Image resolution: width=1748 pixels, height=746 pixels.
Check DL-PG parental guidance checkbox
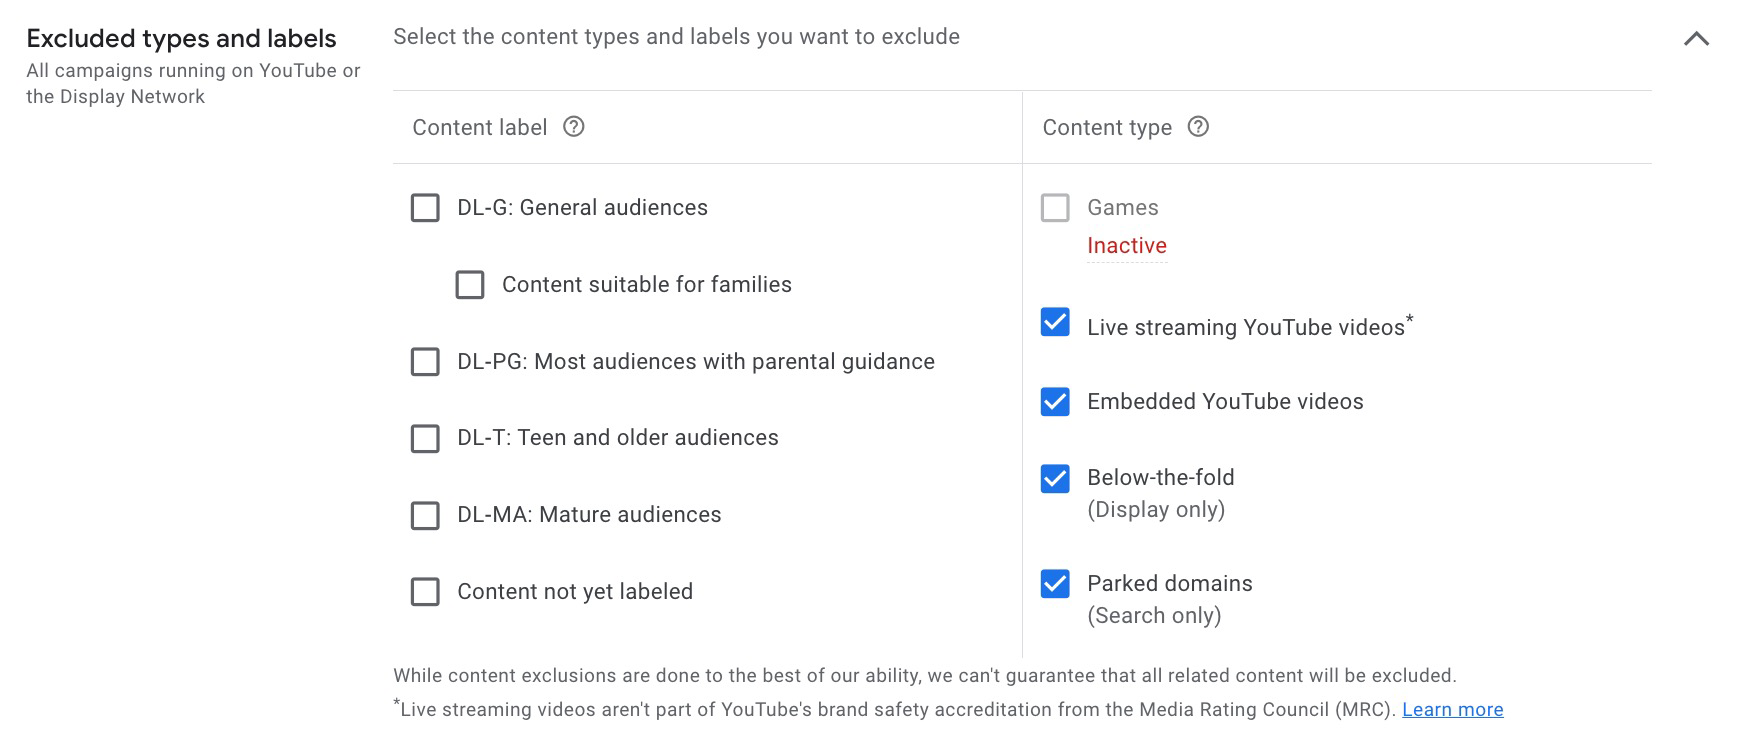coord(425,362)
